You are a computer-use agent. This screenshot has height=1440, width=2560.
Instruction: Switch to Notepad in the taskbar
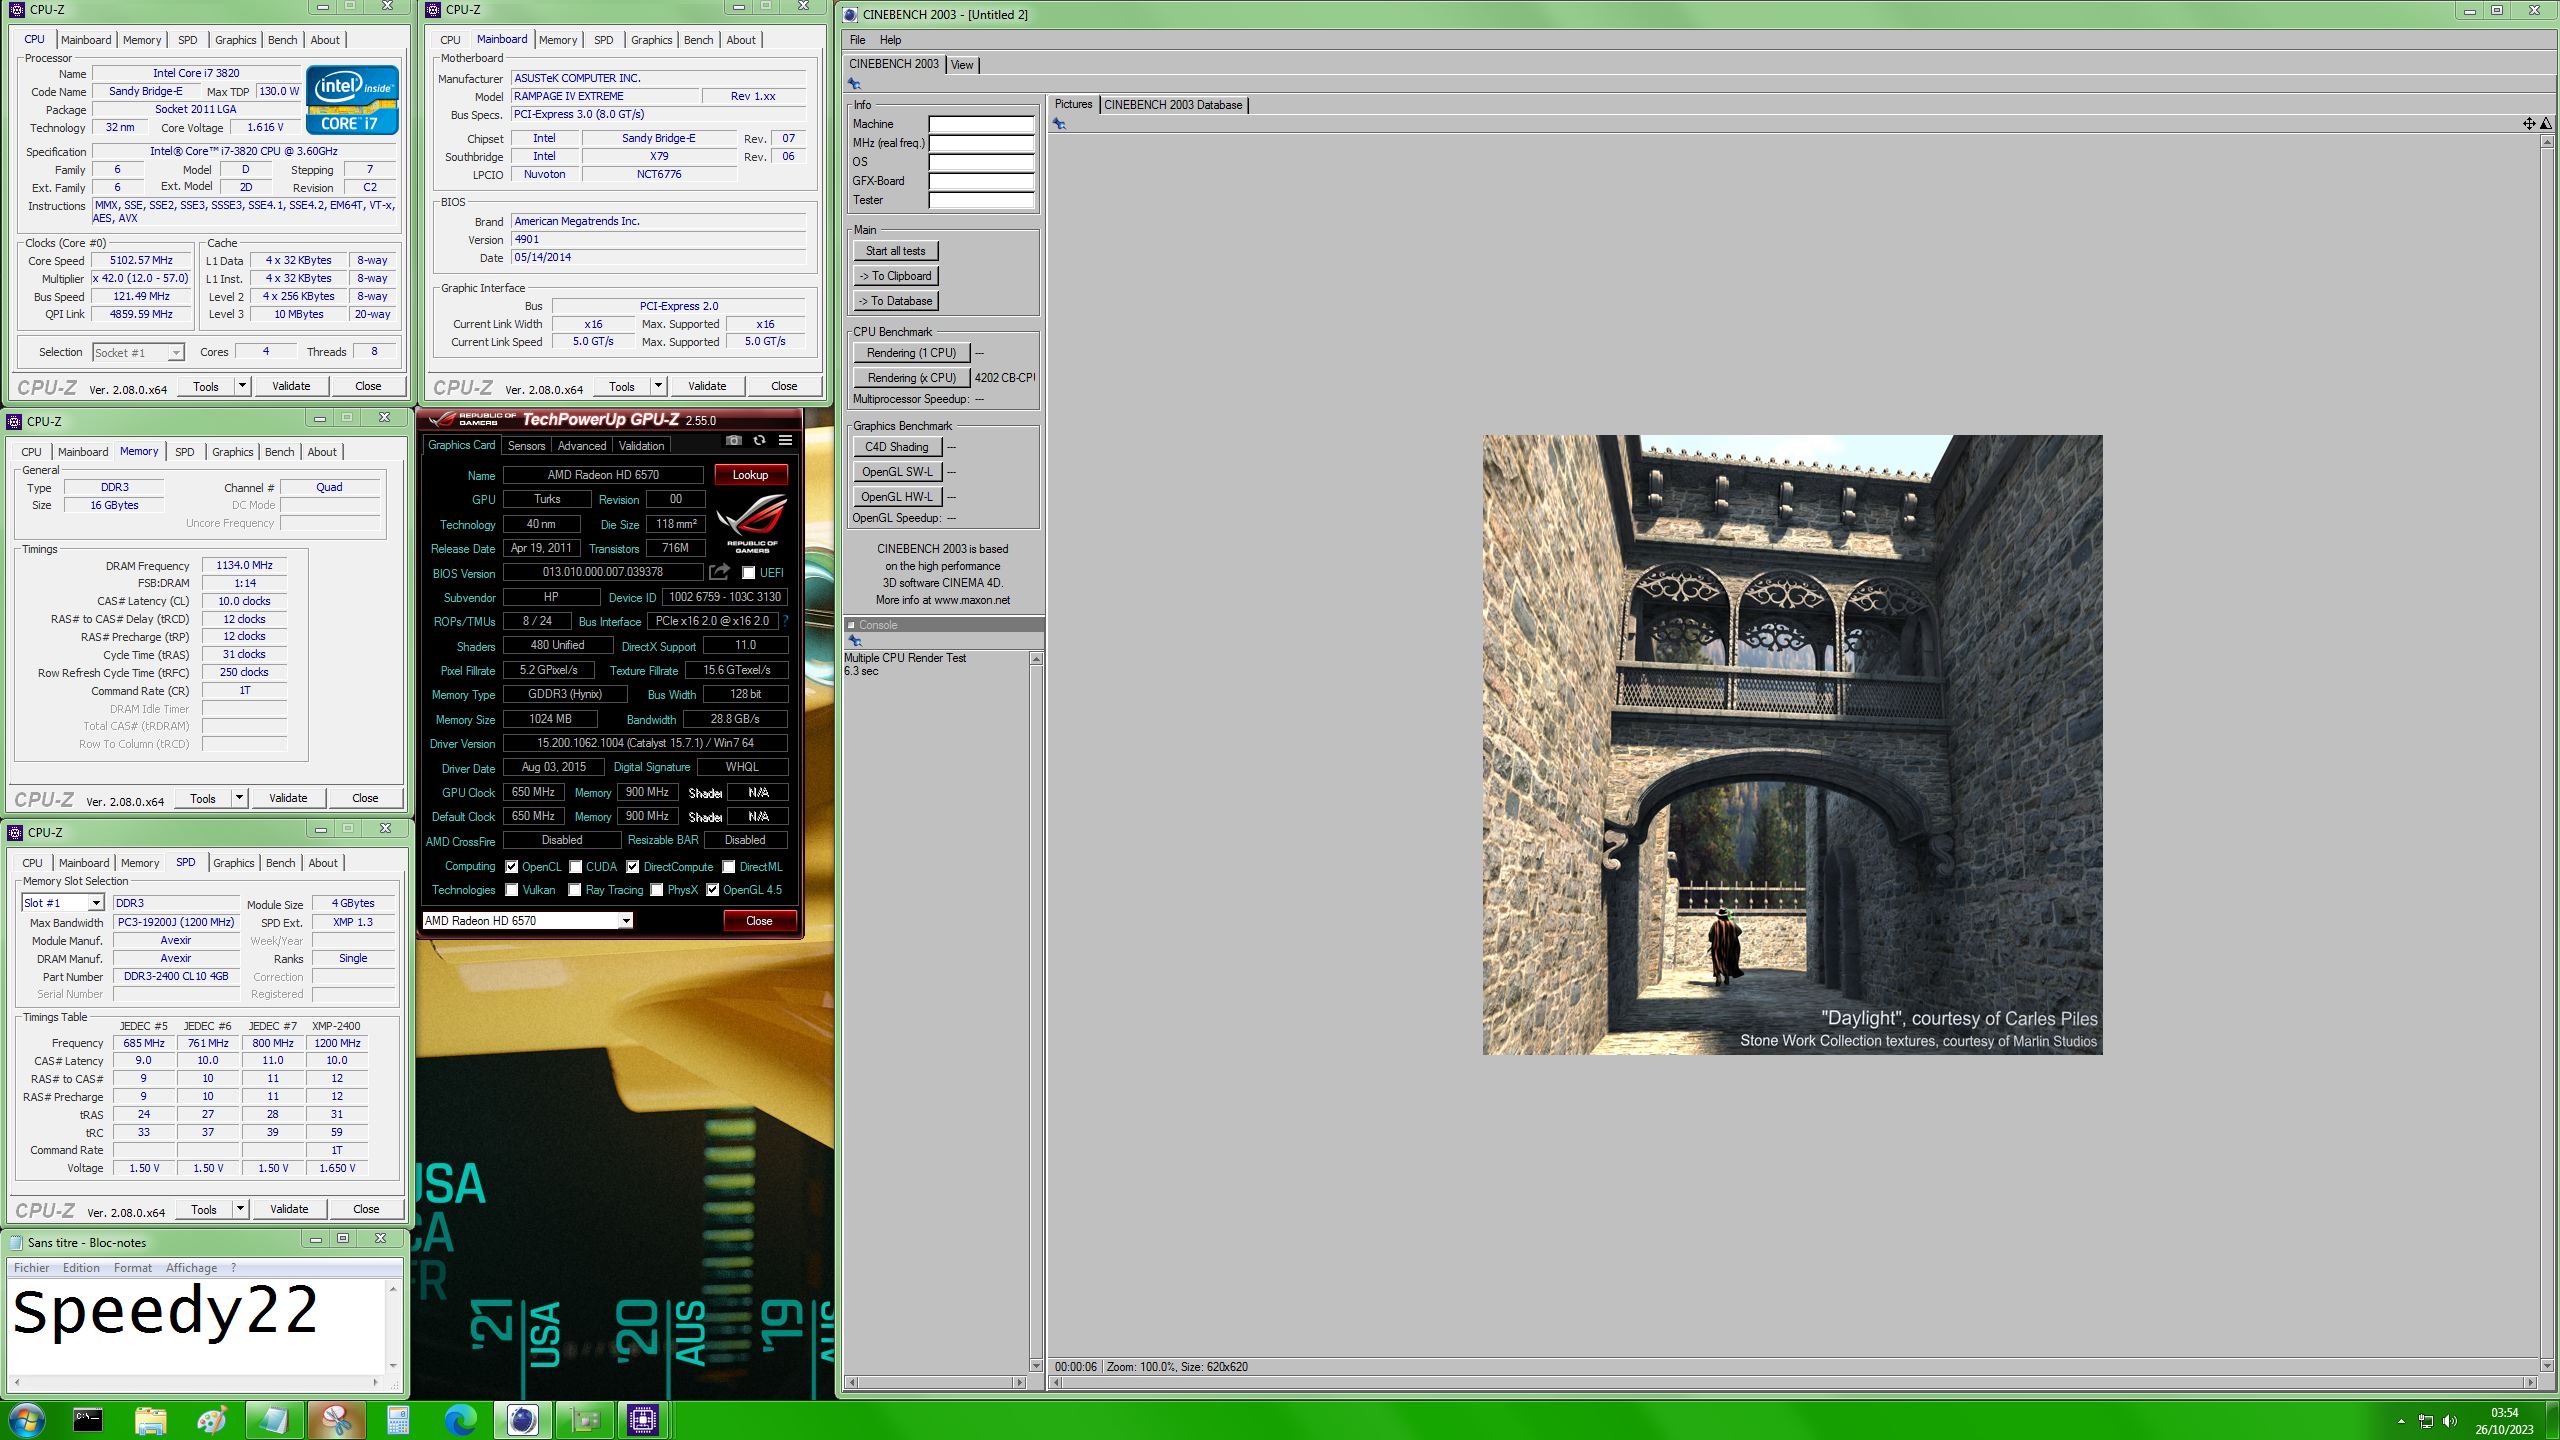click(273, 1419)
